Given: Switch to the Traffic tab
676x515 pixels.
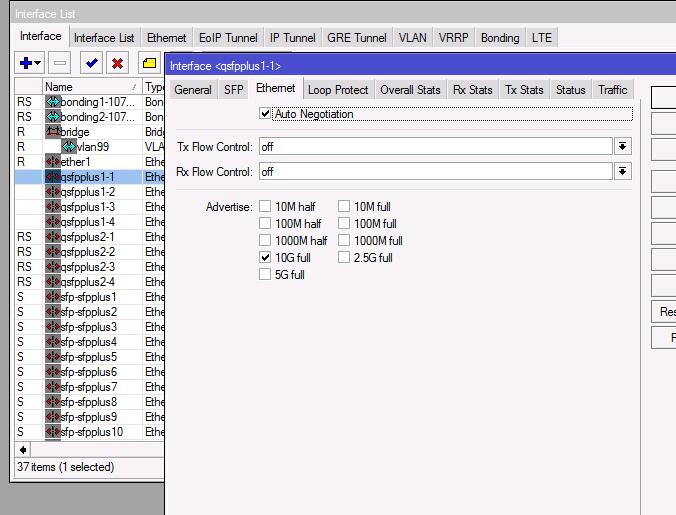Looking at the screenshot, I should tap(613, 90).
